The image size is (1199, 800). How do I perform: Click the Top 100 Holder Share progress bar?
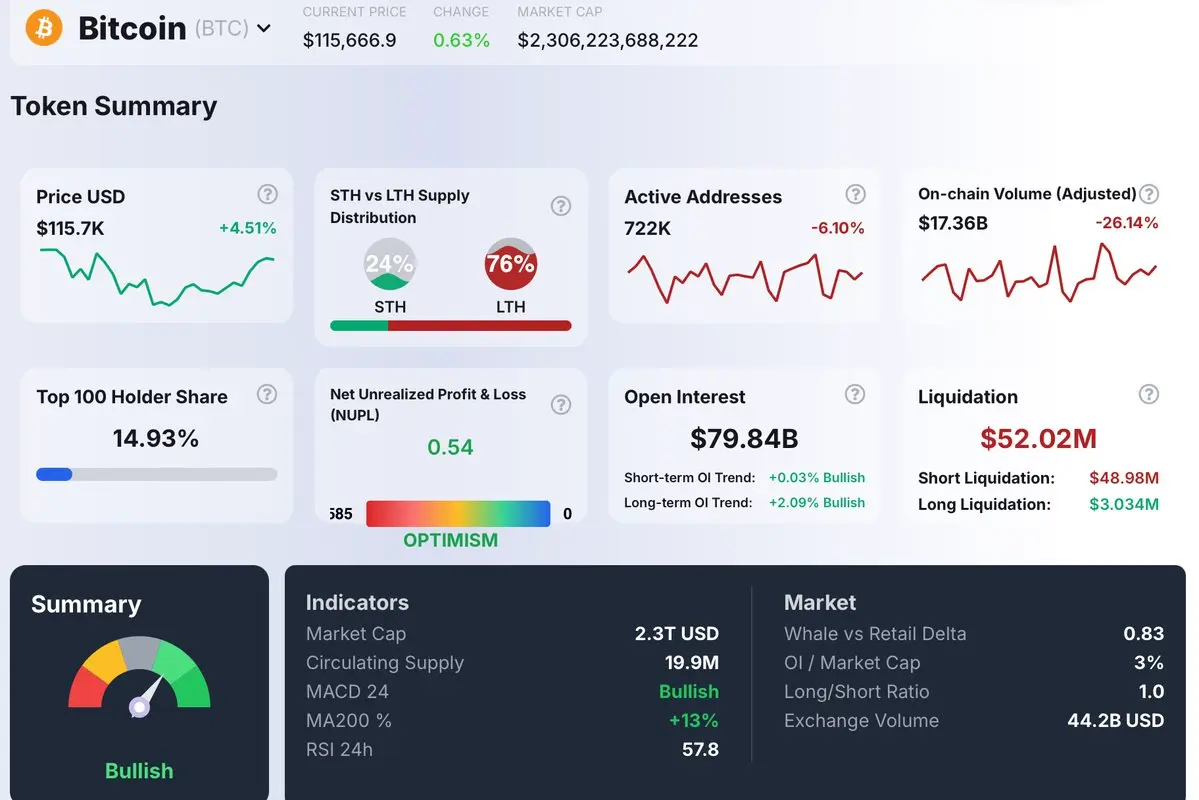(x=157, y=474)
